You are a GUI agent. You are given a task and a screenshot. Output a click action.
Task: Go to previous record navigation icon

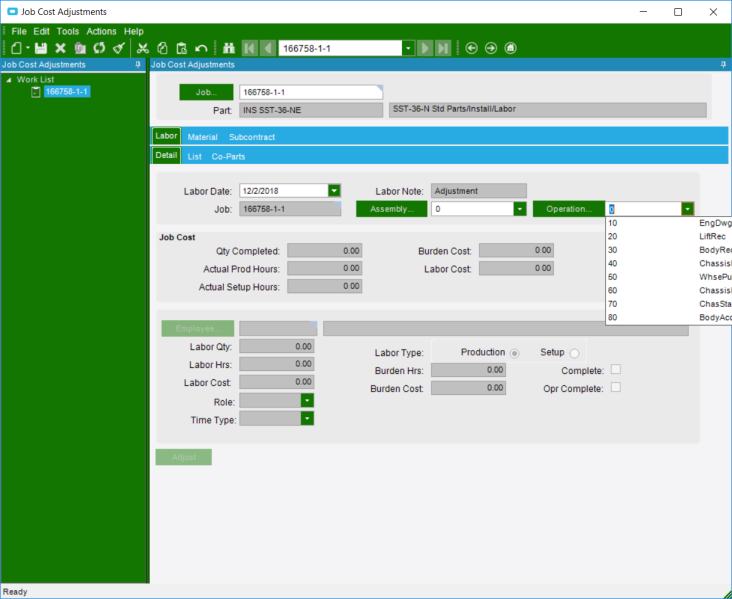[267, 48]
